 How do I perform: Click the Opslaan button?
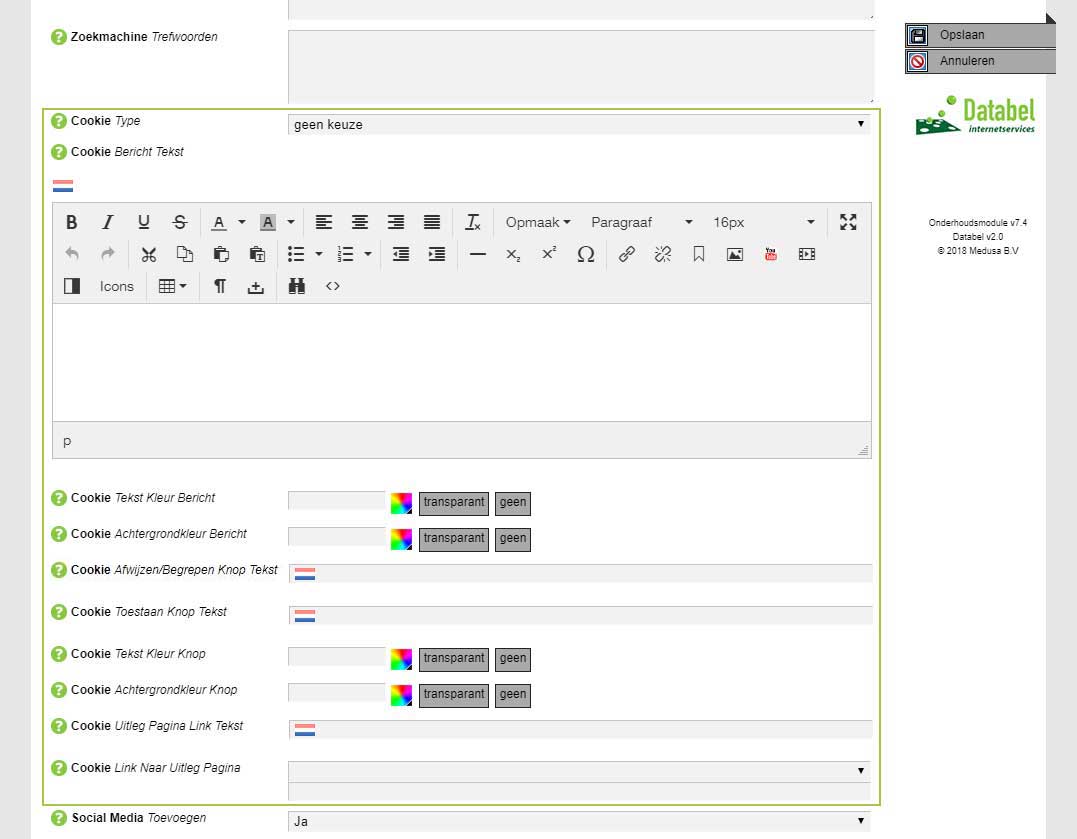click(979, 35)
